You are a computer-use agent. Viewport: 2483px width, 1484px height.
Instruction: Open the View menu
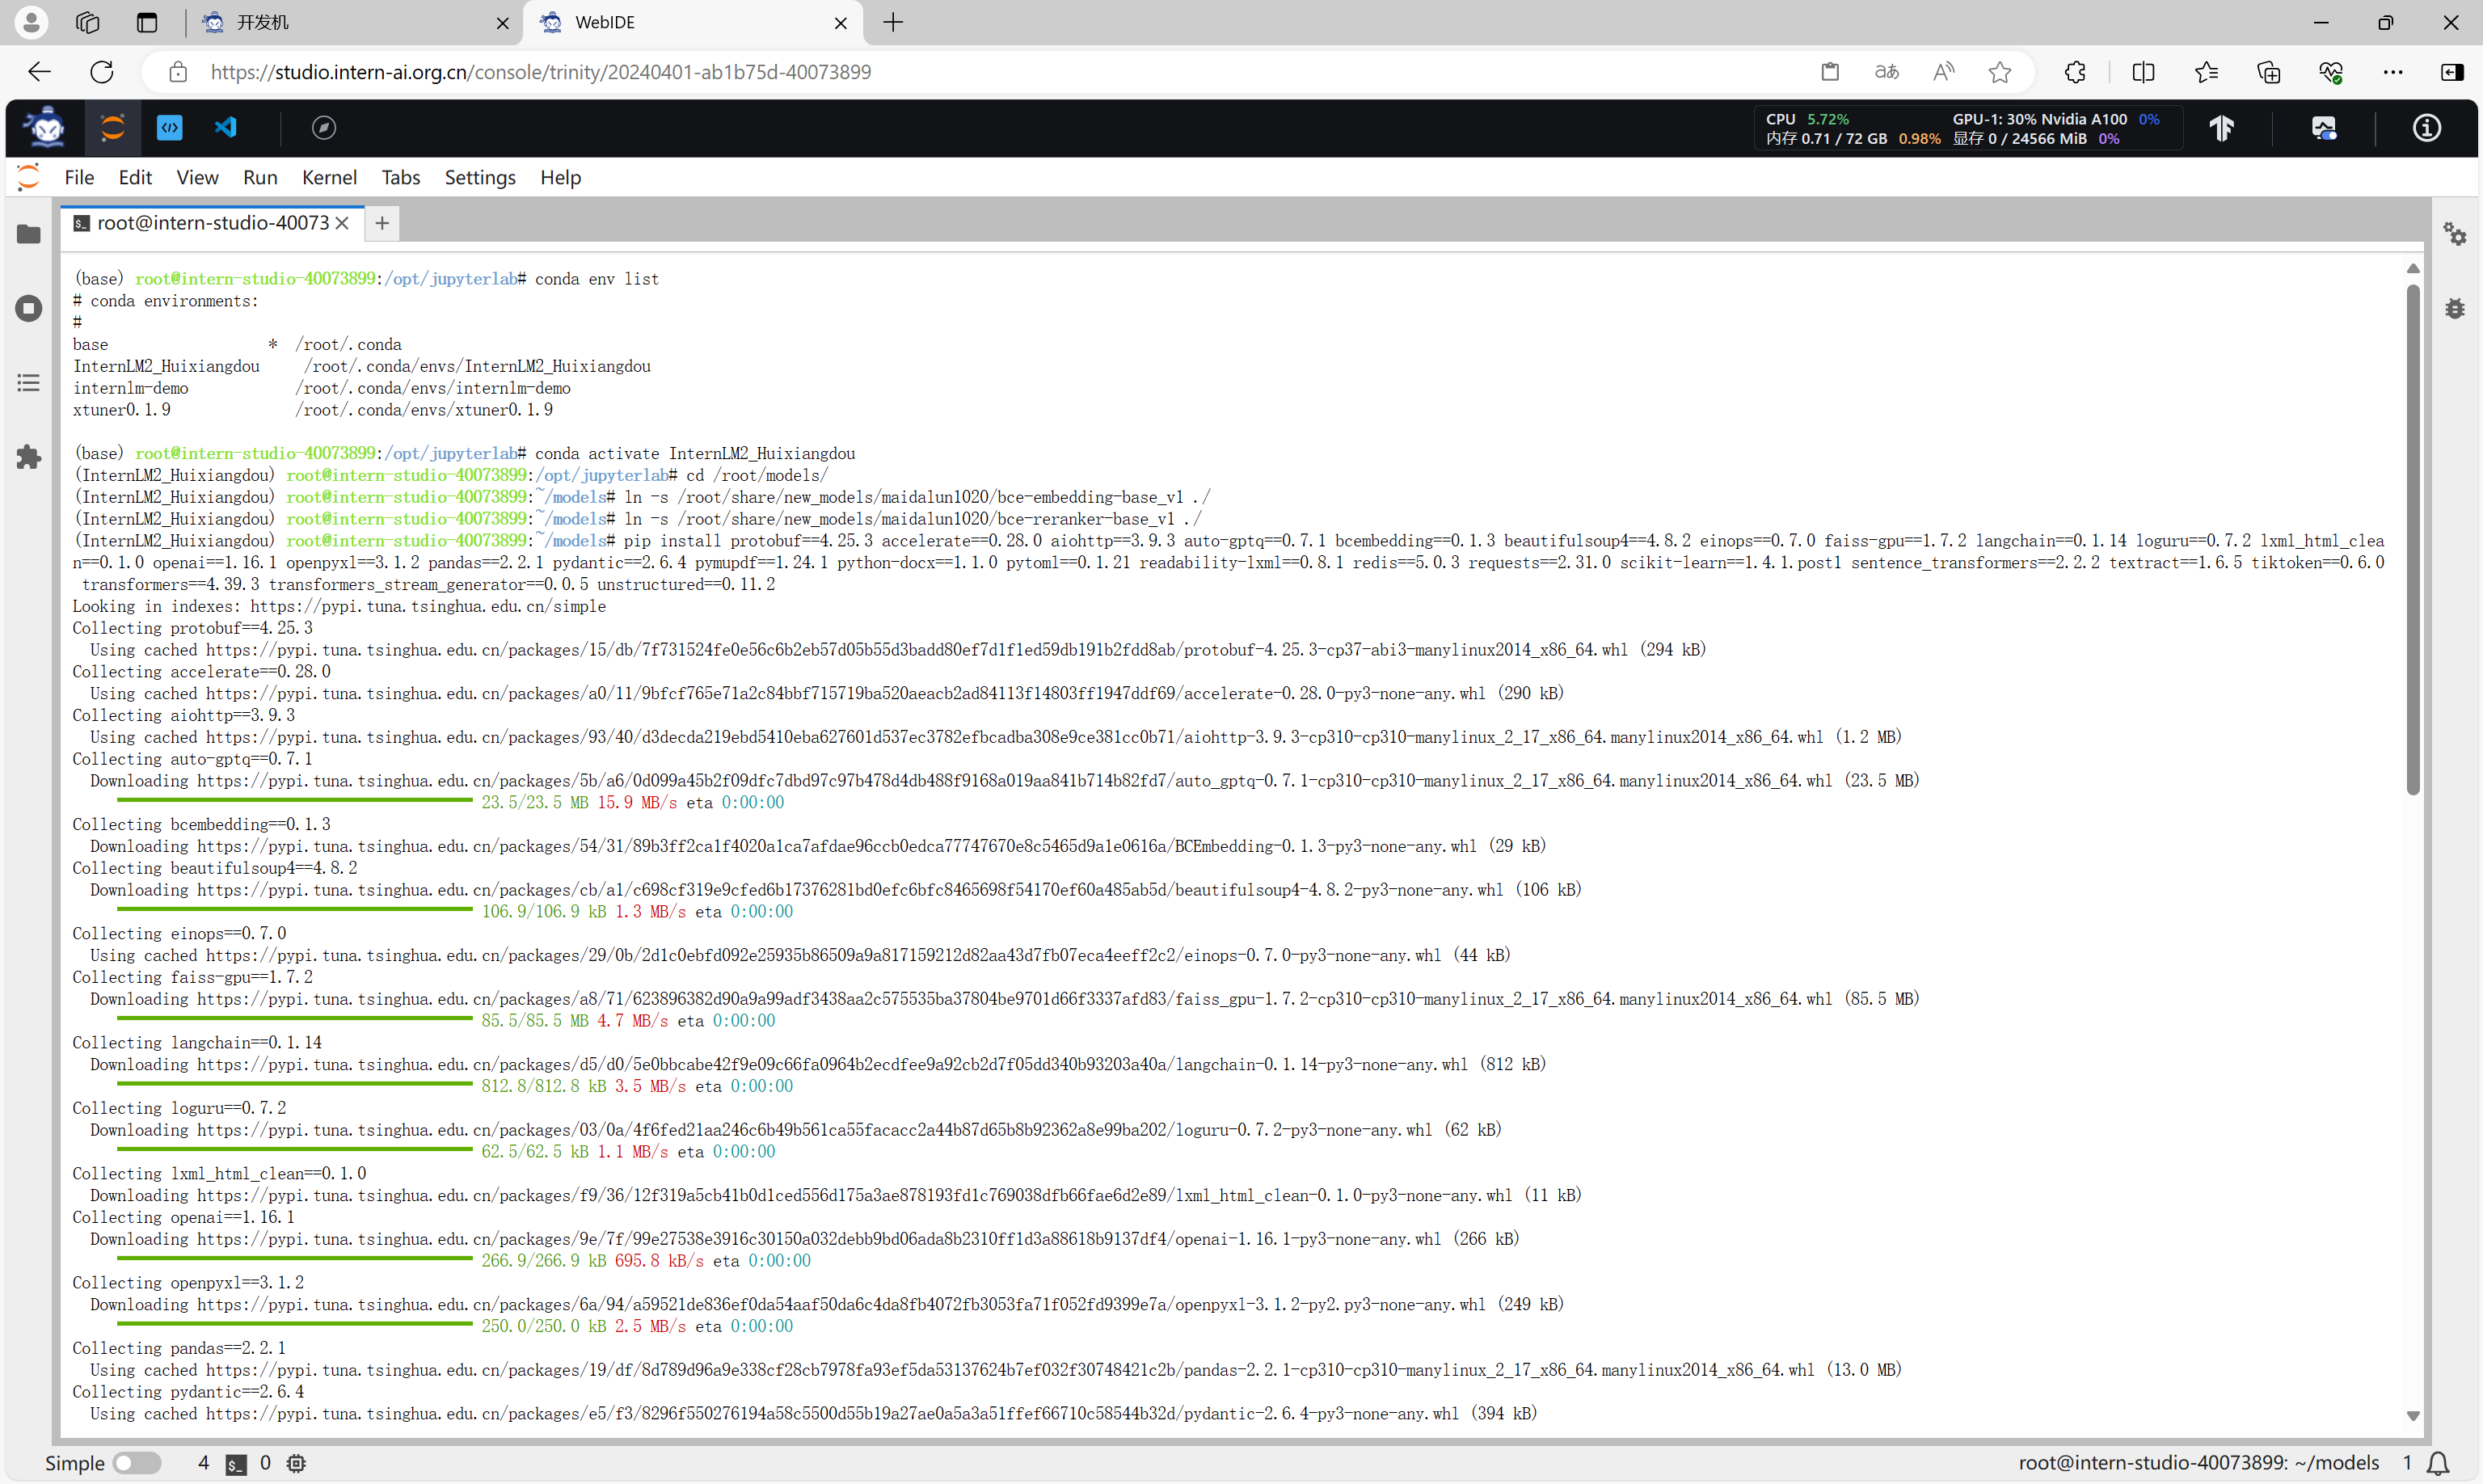197,177
